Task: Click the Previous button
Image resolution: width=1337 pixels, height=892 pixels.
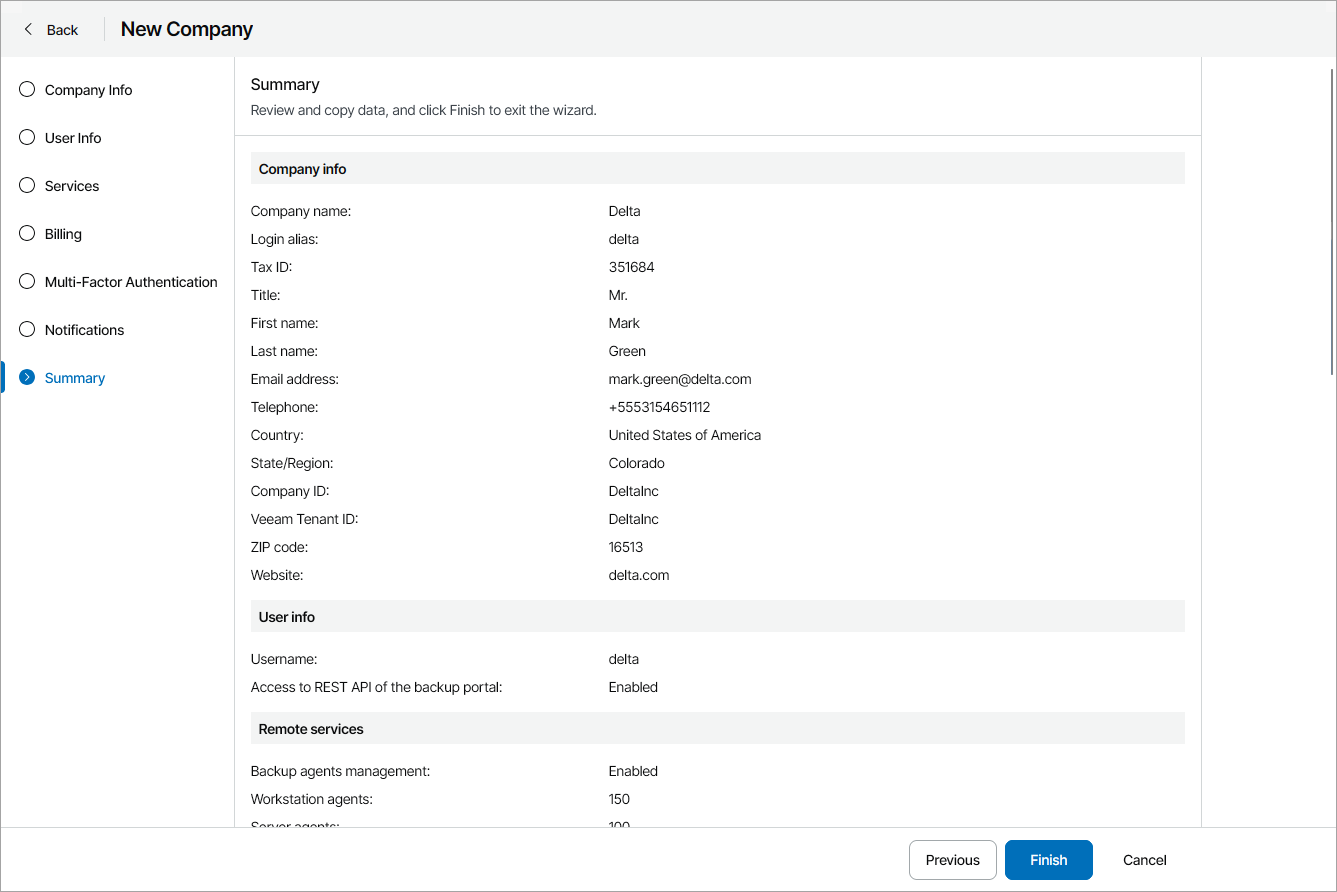Action: 952,860
